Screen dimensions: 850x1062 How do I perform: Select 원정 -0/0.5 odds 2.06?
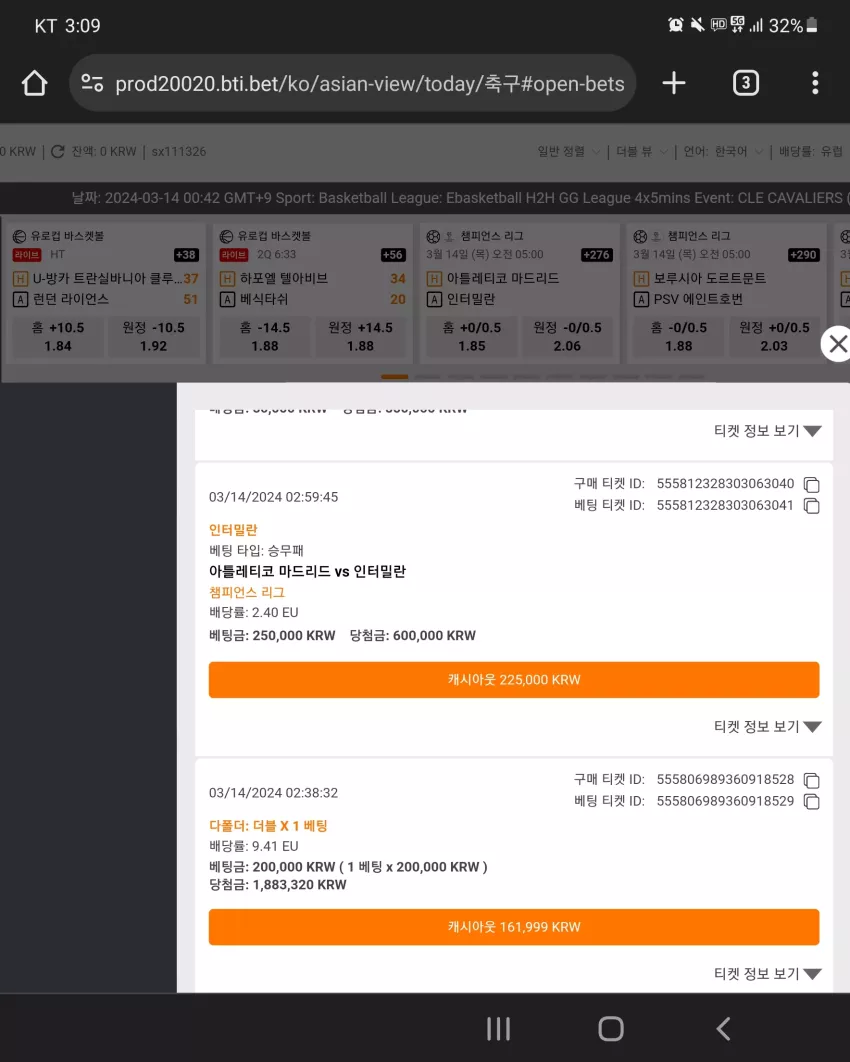point(568,337)
